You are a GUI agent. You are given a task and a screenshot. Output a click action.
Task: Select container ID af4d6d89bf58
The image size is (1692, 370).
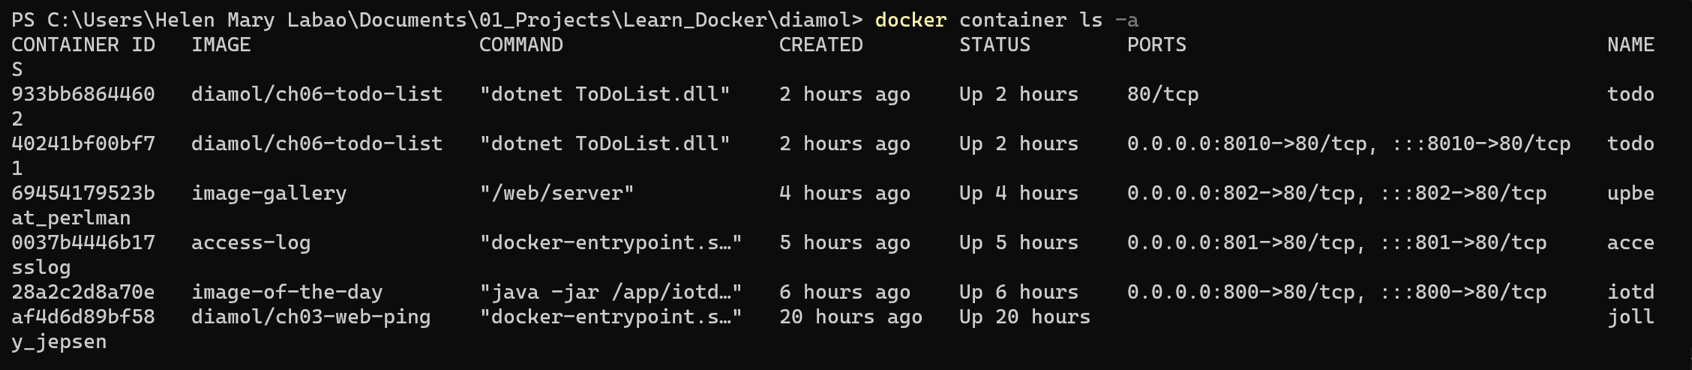(83, 317)
